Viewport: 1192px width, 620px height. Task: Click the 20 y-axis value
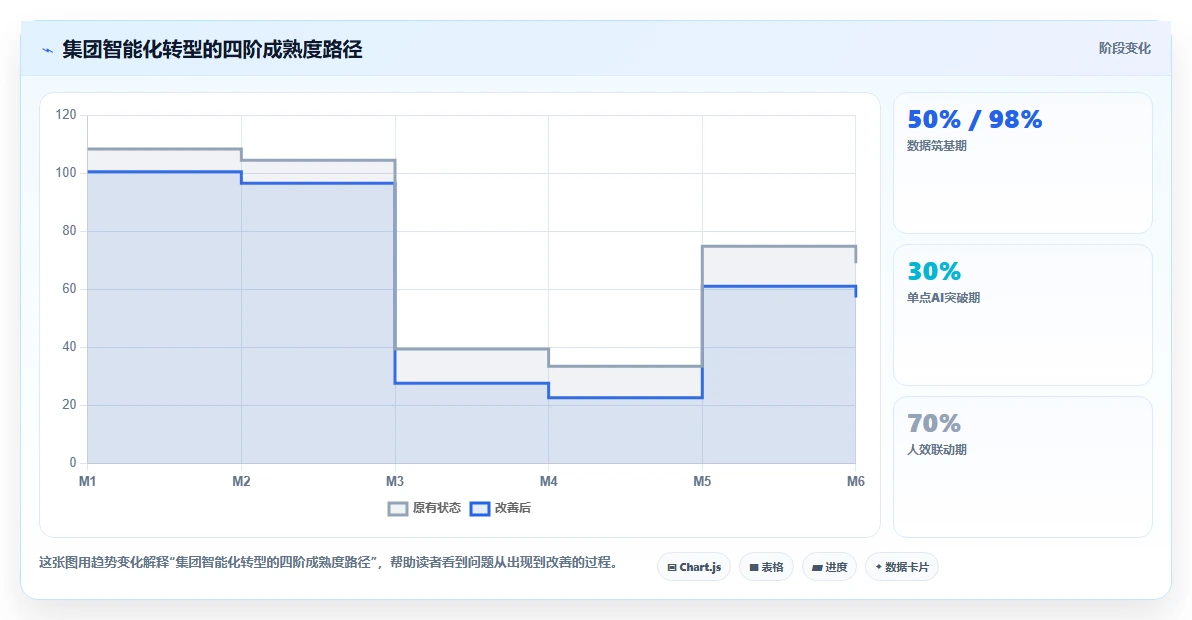69,404
